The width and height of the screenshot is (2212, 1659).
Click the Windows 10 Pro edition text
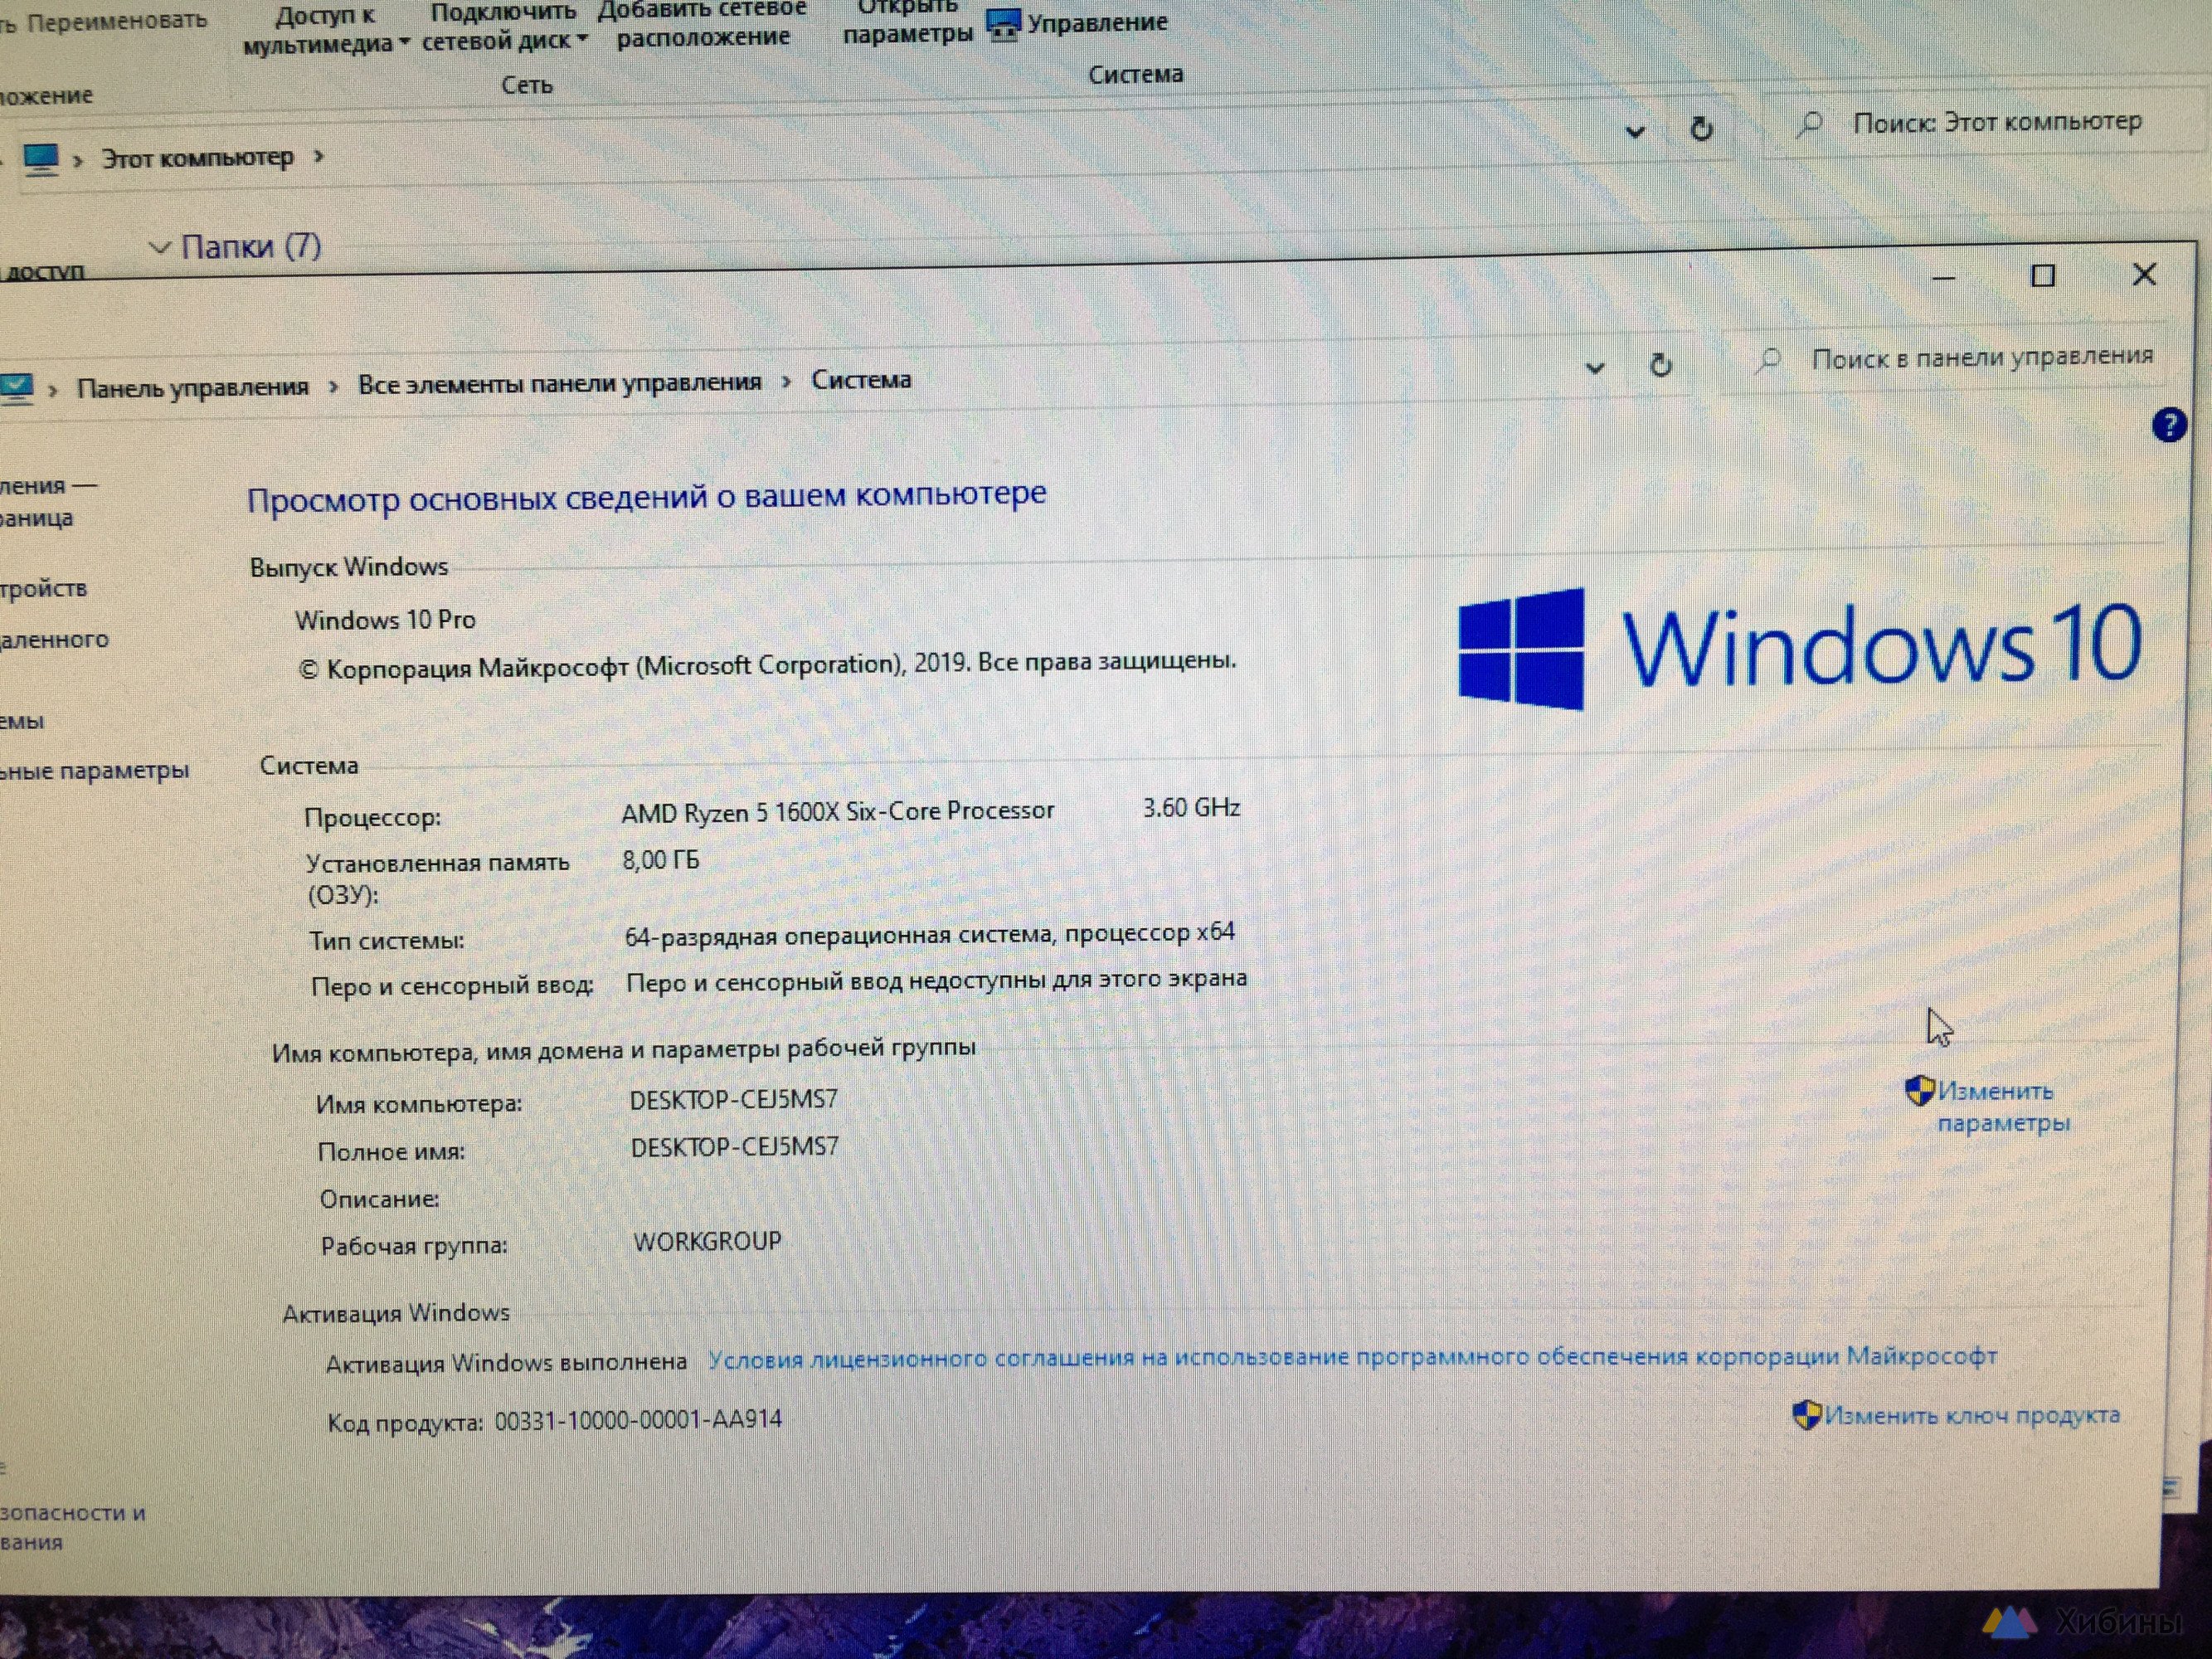(385, 620)
